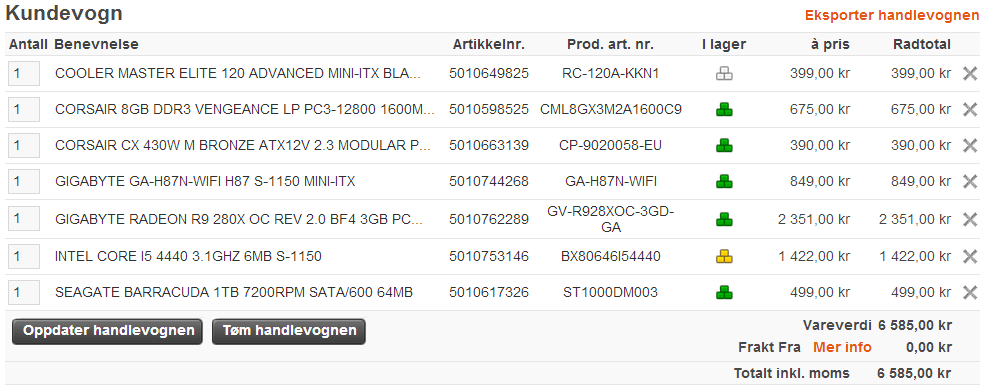Click green stock icon for Seagate Barracuda
The width and height of the screenshot is (984, 392).
(724, 292)
